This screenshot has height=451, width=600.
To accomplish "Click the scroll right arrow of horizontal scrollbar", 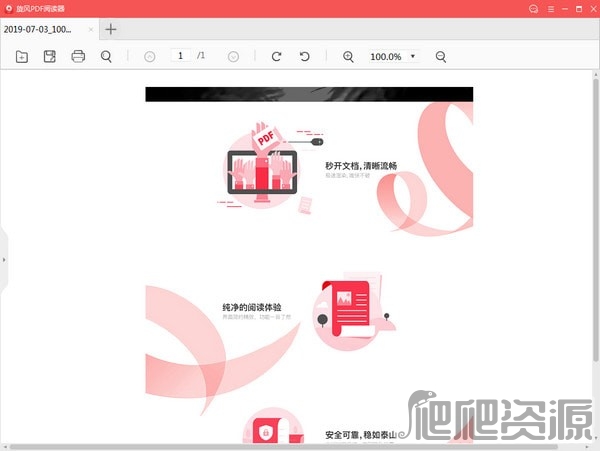I will click(x=587, y=447).
